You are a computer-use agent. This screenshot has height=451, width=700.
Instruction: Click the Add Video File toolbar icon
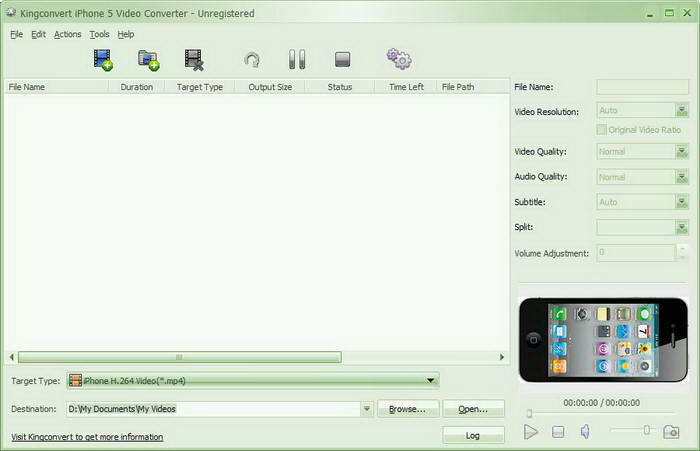[x=103, y=60]
